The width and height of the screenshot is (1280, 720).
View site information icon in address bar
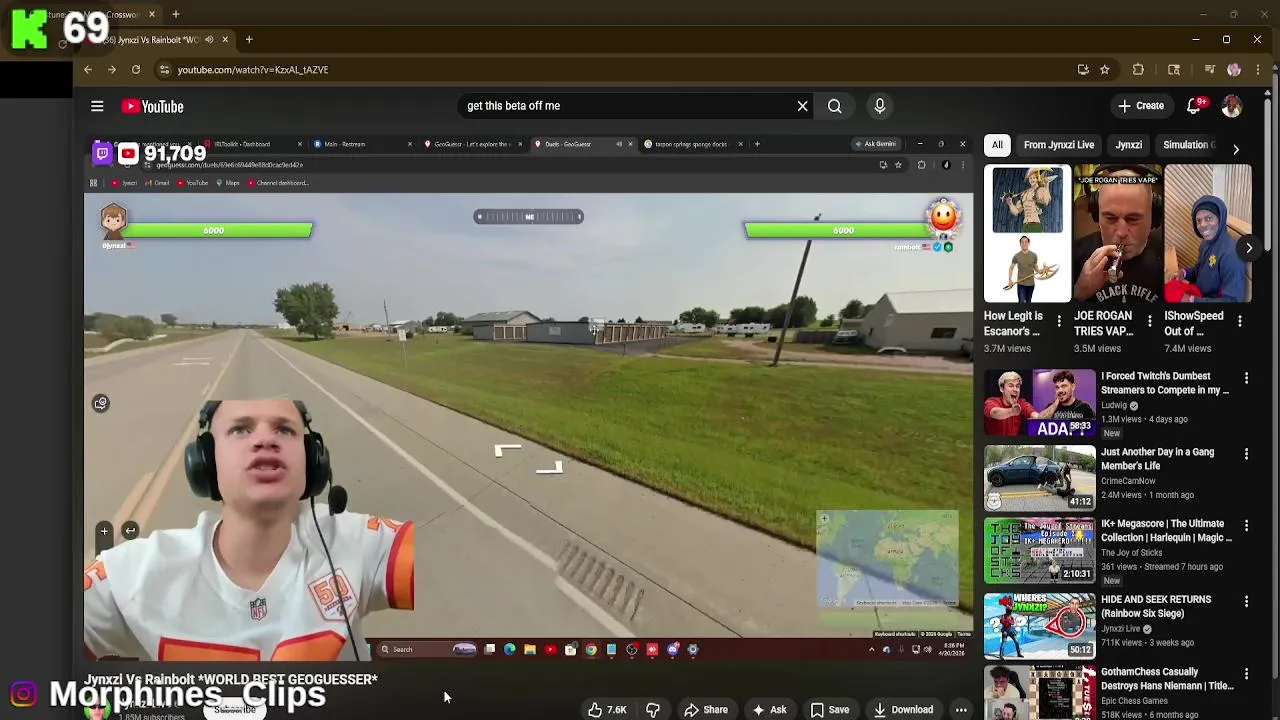pos(165,70)
